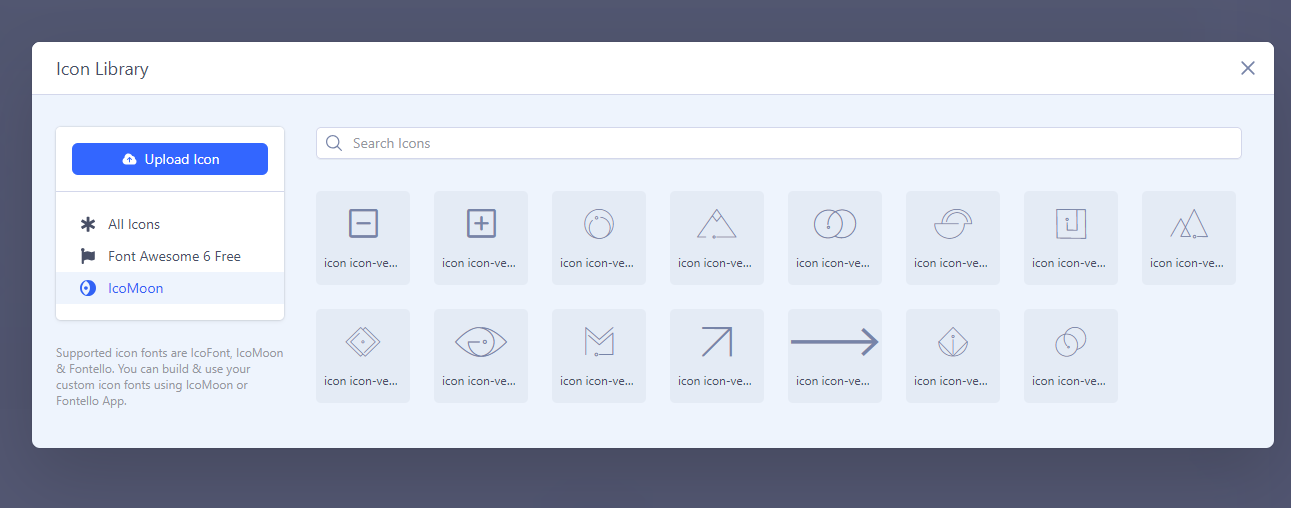Select the plus square icon
Screen dimensions: 1291x508
tap(480, 237)
